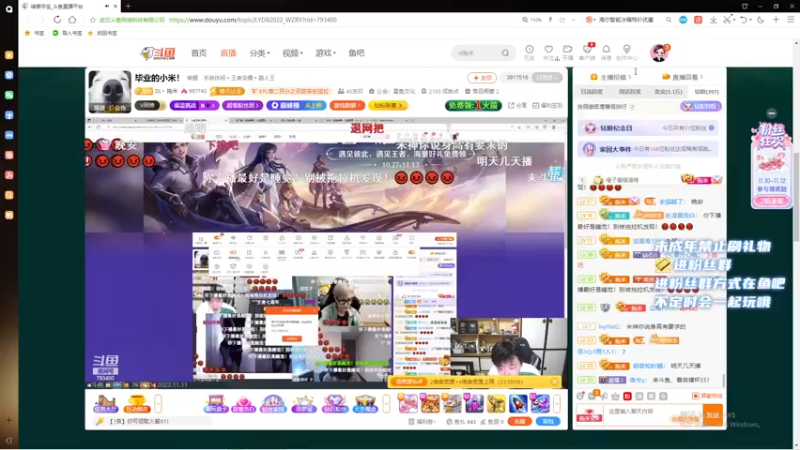Close the yellow buff notification bar

click(x=555, y=382)
